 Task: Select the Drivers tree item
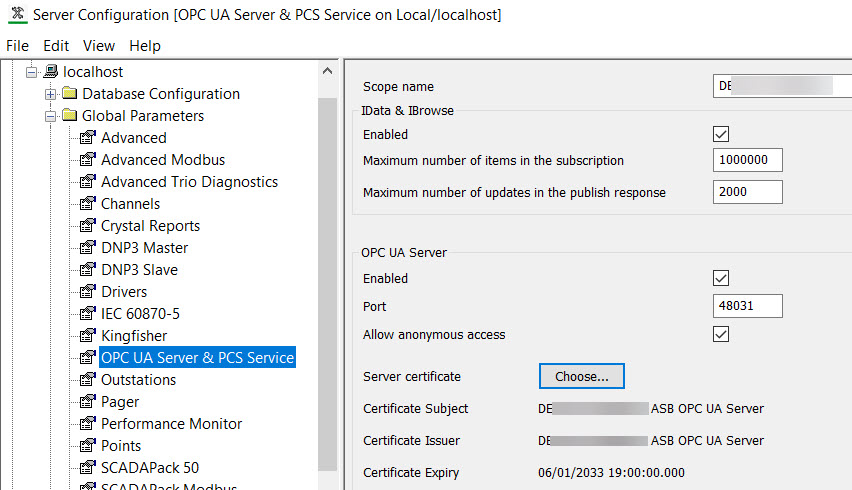coord(124,292)
